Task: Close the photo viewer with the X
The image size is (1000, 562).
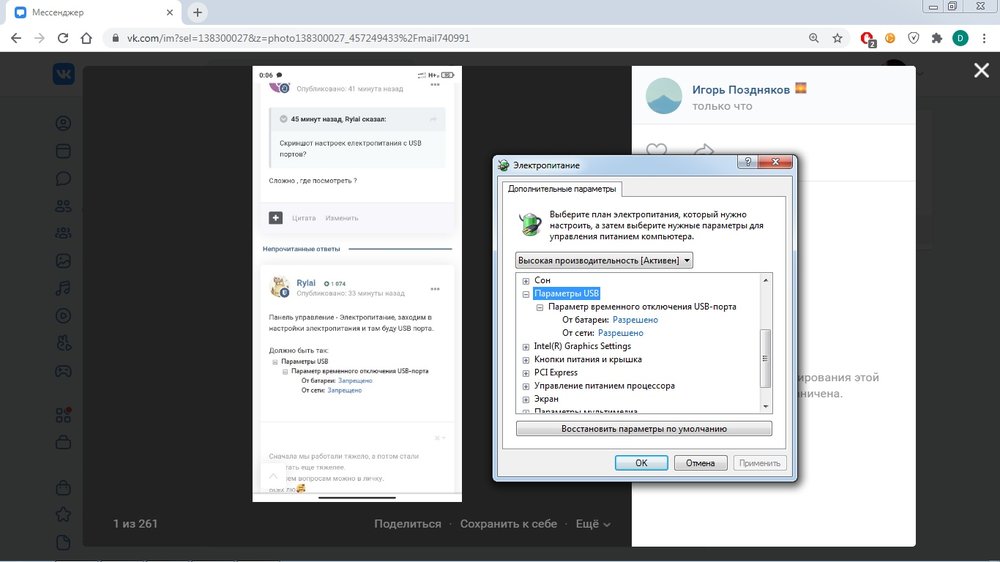Action: coord(981,70)
